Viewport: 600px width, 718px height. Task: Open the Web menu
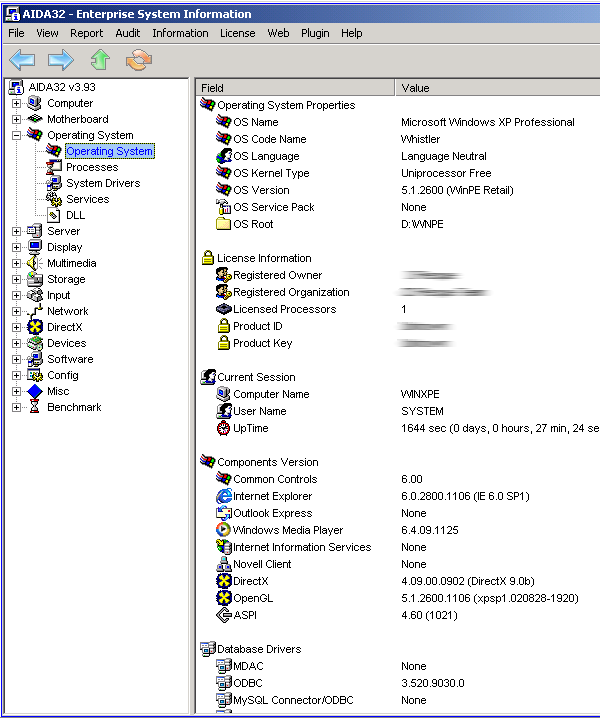[278, 33]
